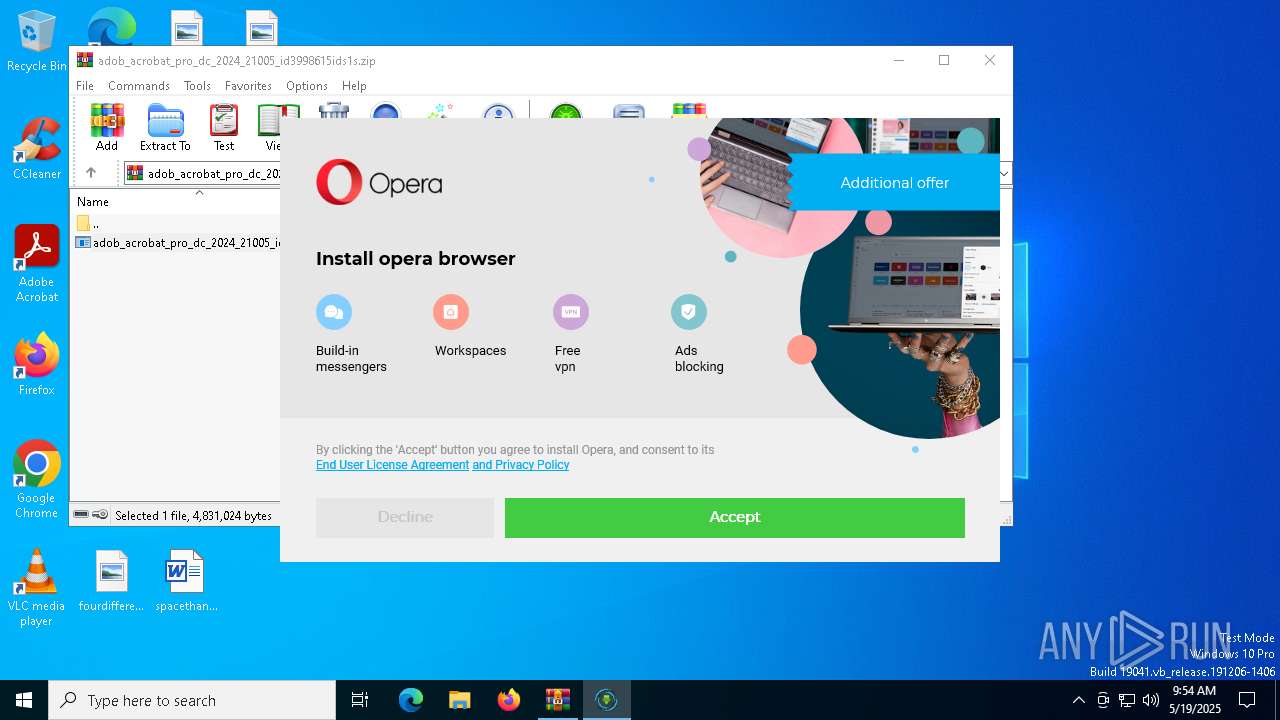Open the File menu in WinRAR
The image size is (1280, 720).
tap(85, 86)
